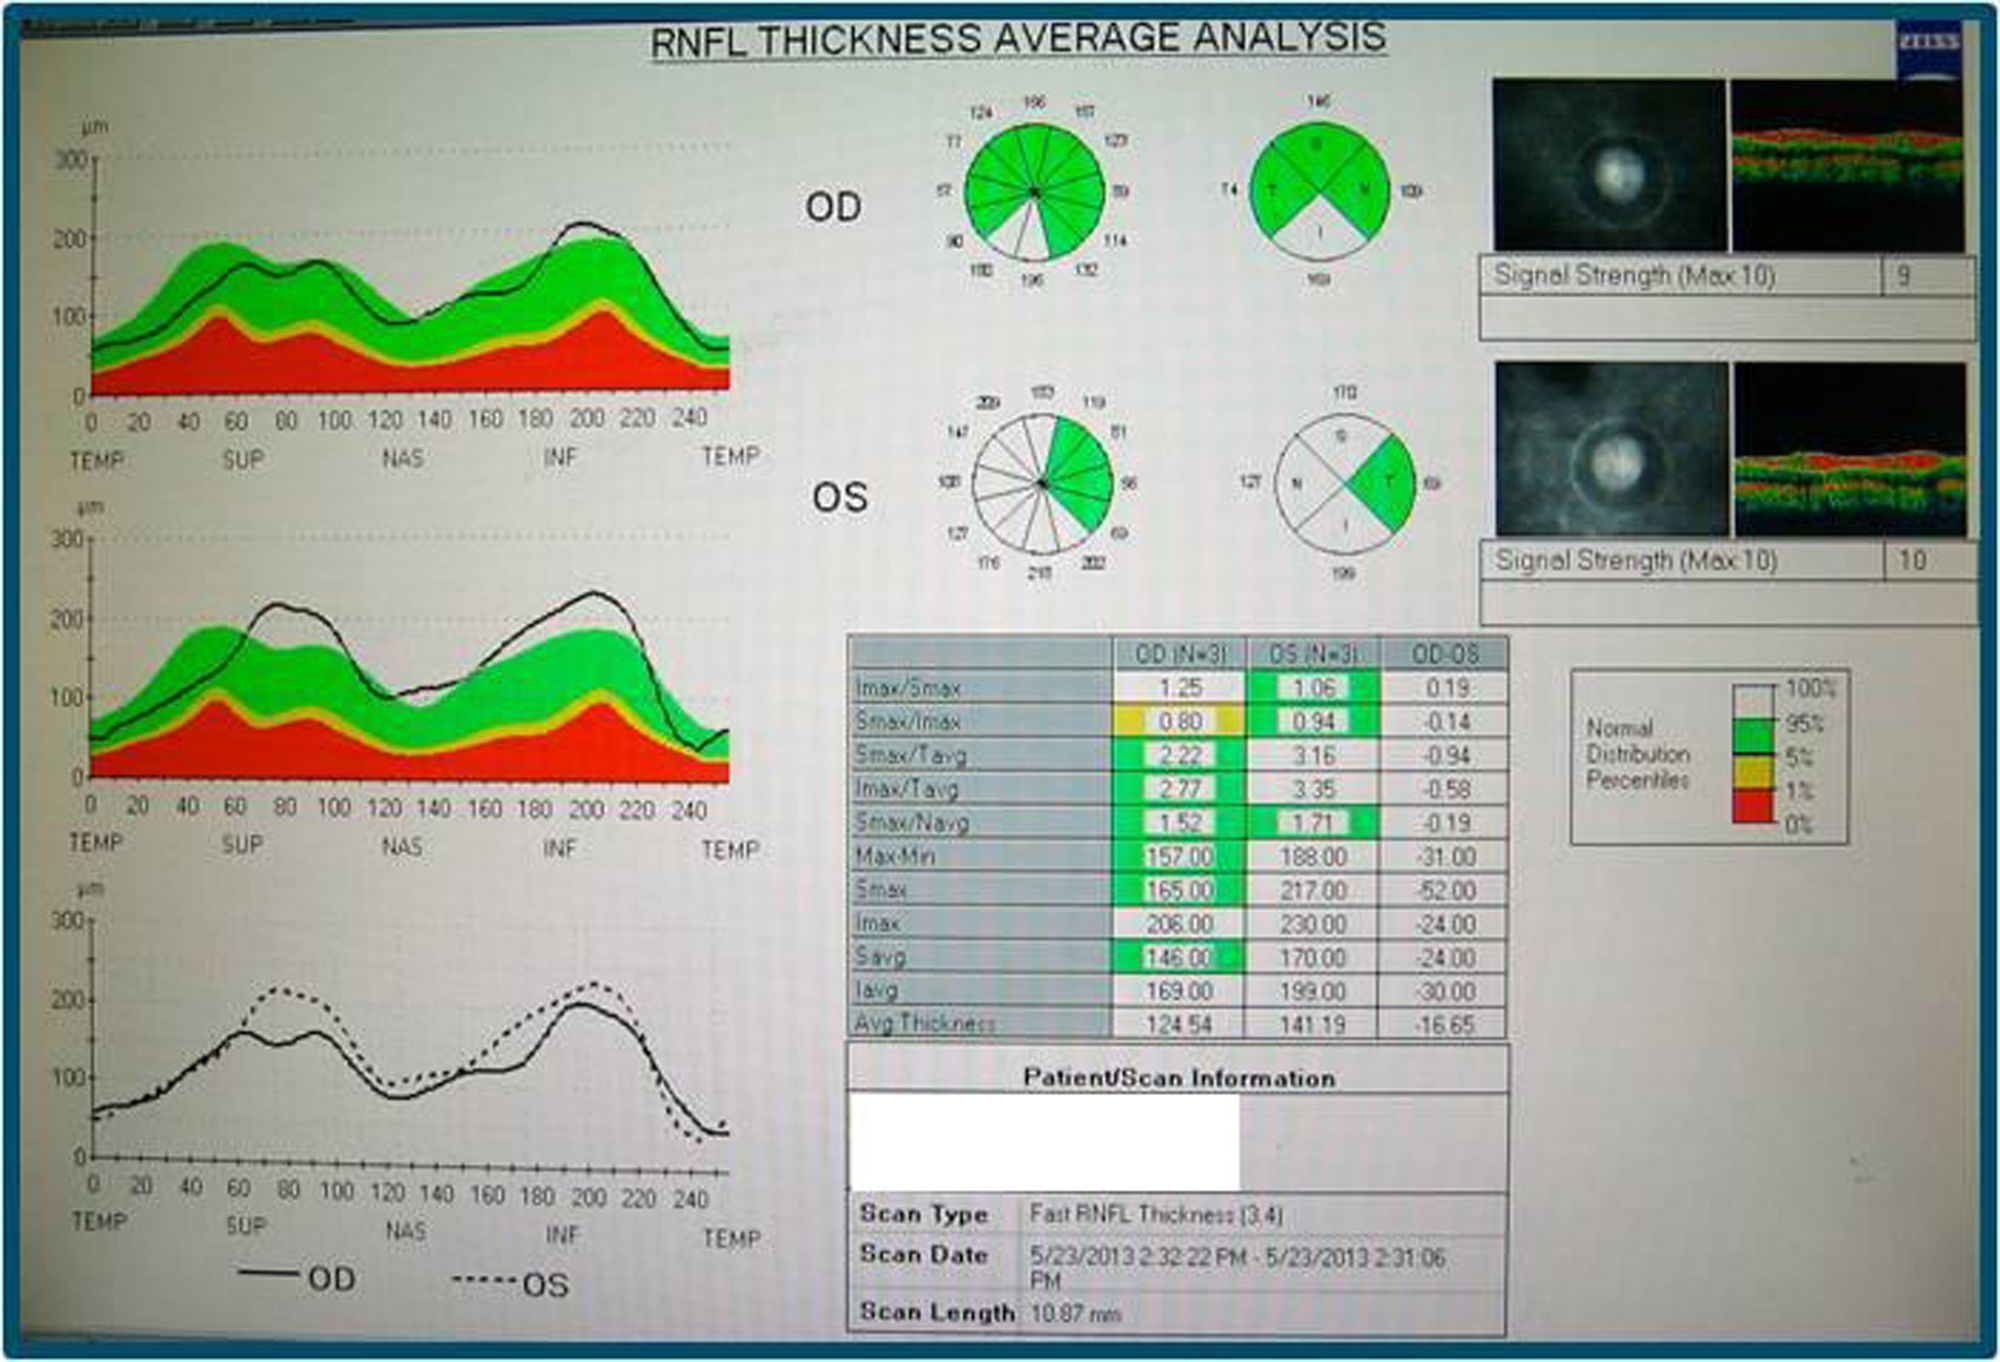Select the OD clock-hour sector pie chart

pyautogui.click(x=1035, y=192)
